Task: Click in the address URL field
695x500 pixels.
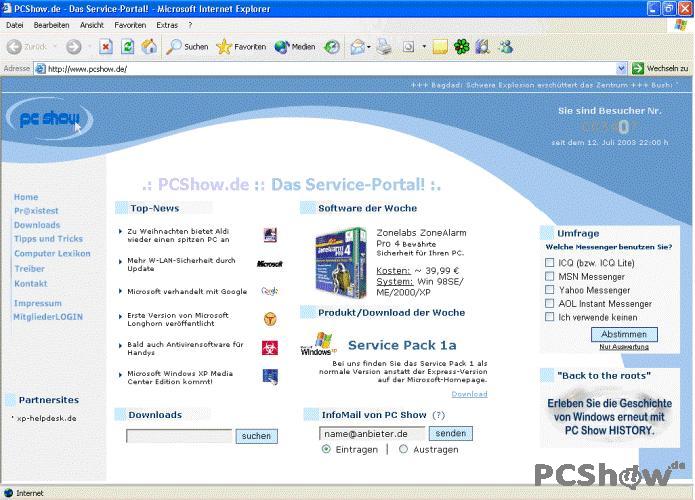Action: [327, 69]
